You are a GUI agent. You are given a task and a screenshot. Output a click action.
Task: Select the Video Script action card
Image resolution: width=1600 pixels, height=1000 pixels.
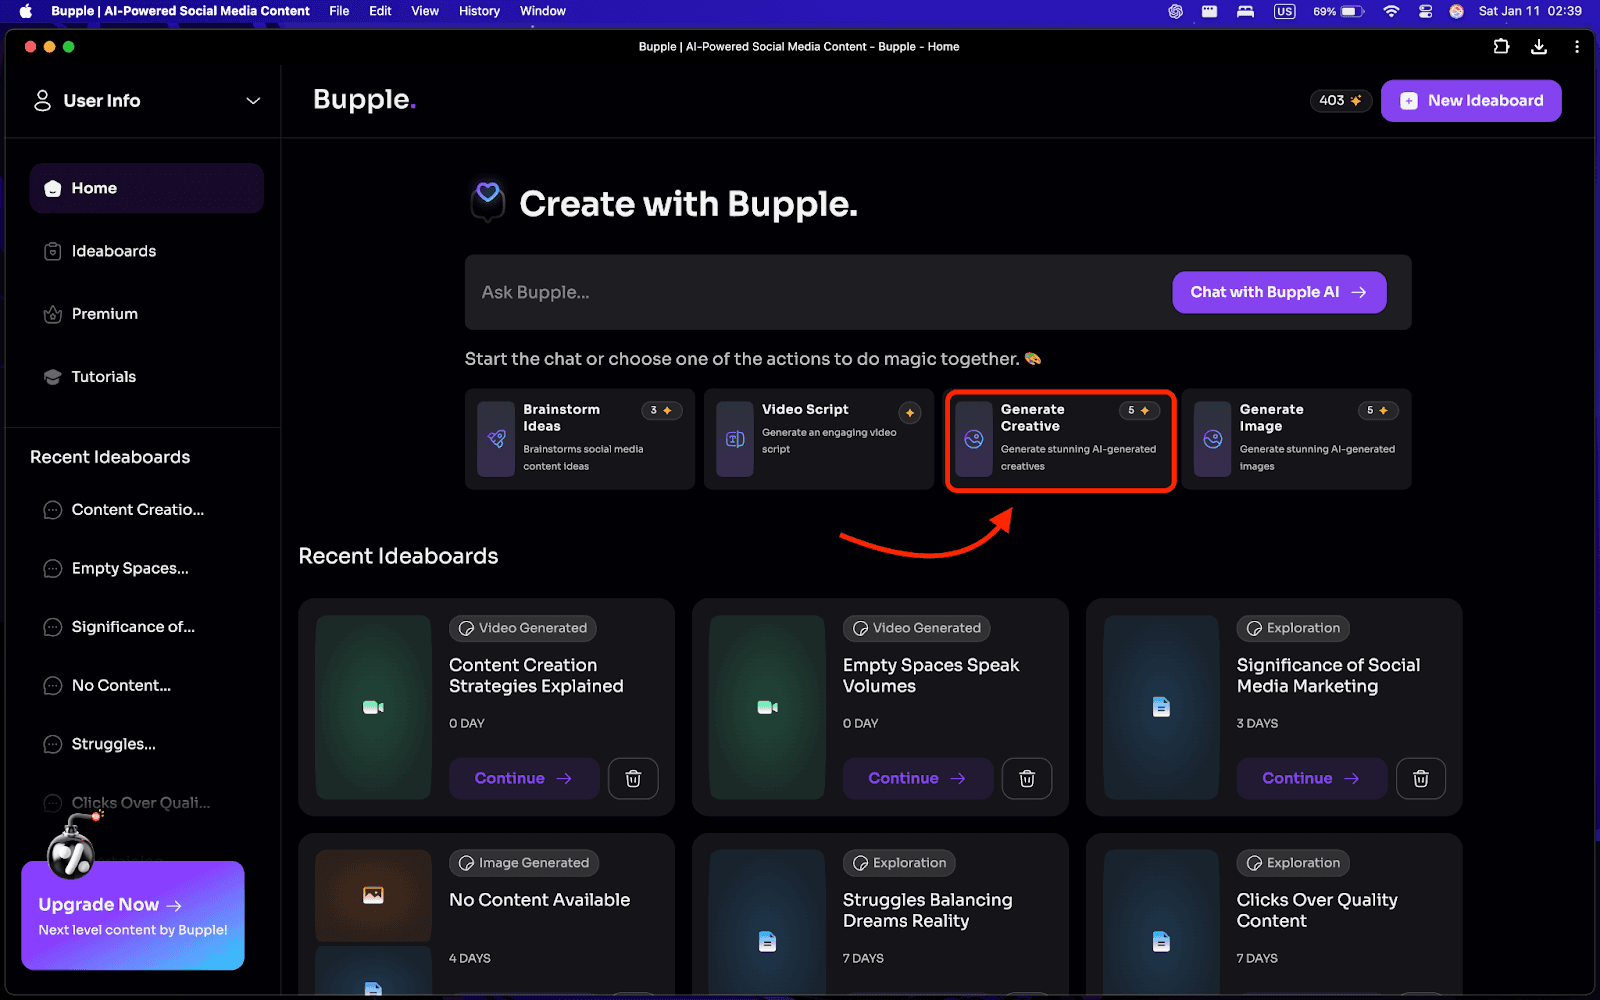[819, 439]
